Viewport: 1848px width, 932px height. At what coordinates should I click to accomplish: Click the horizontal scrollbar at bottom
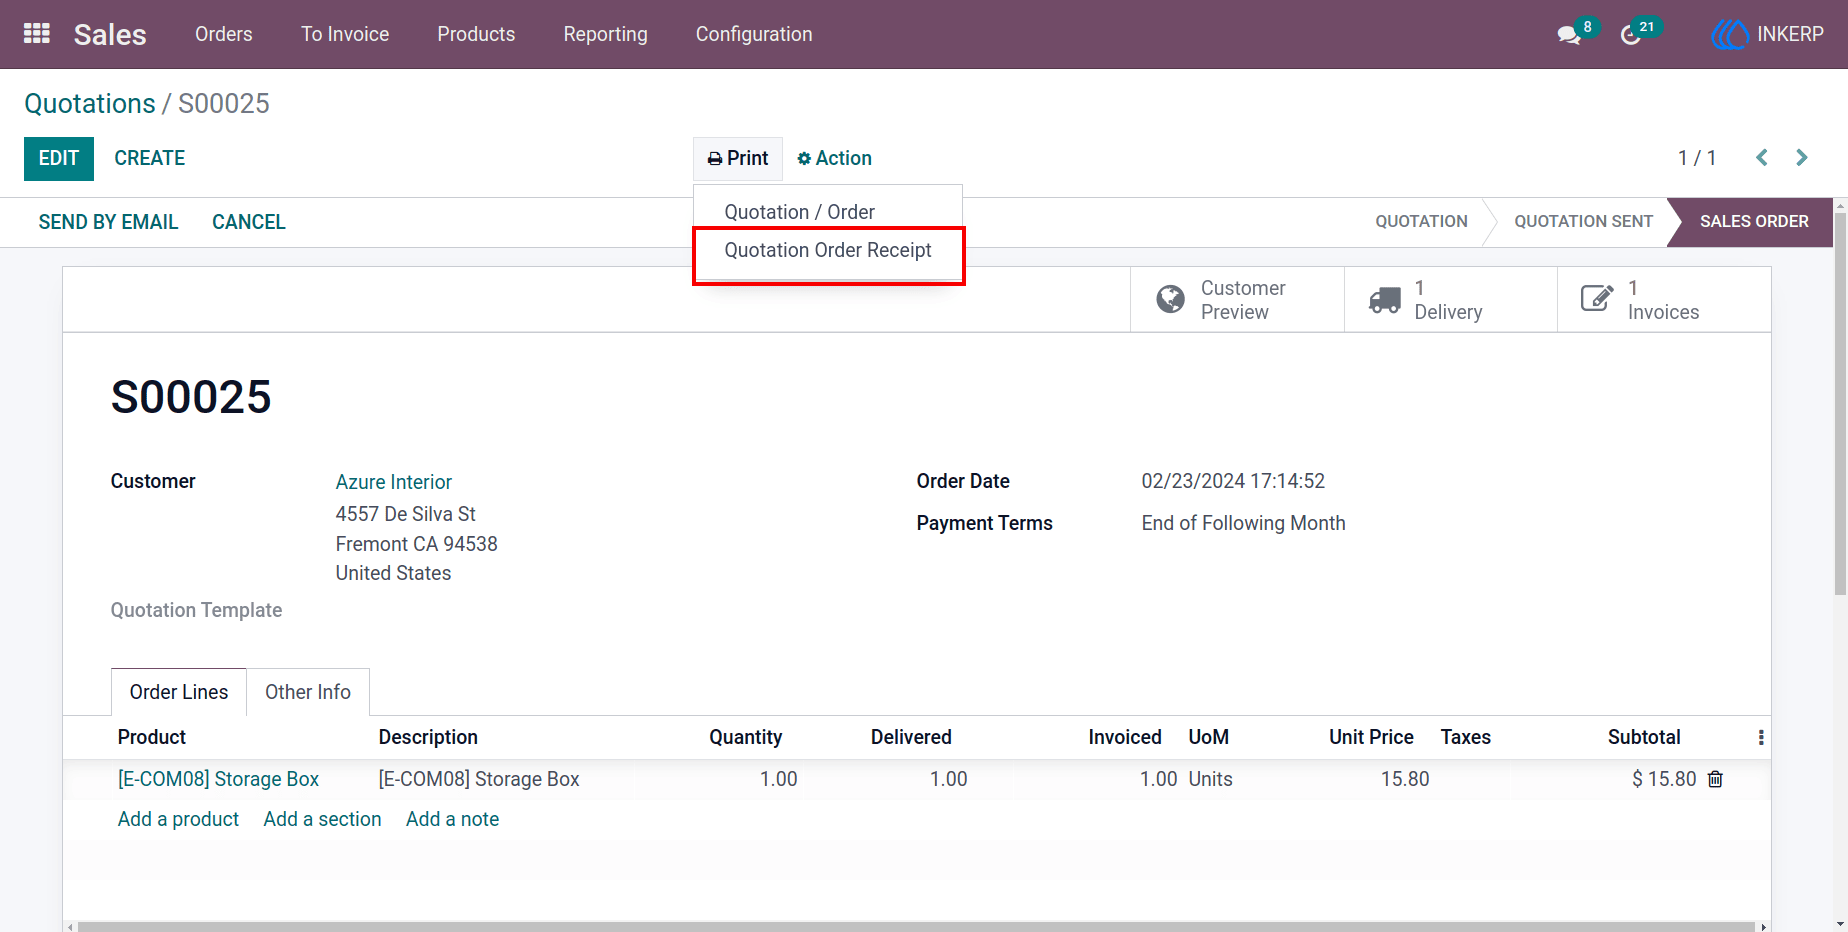click(x=916, y=927)
